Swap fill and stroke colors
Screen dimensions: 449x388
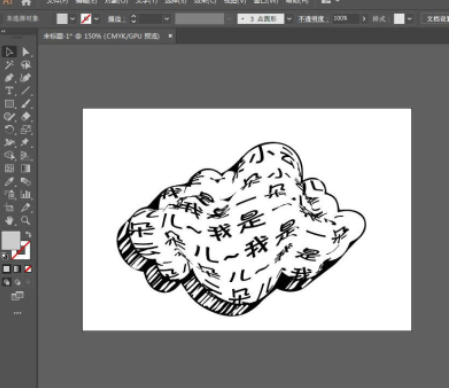(29, 234)
